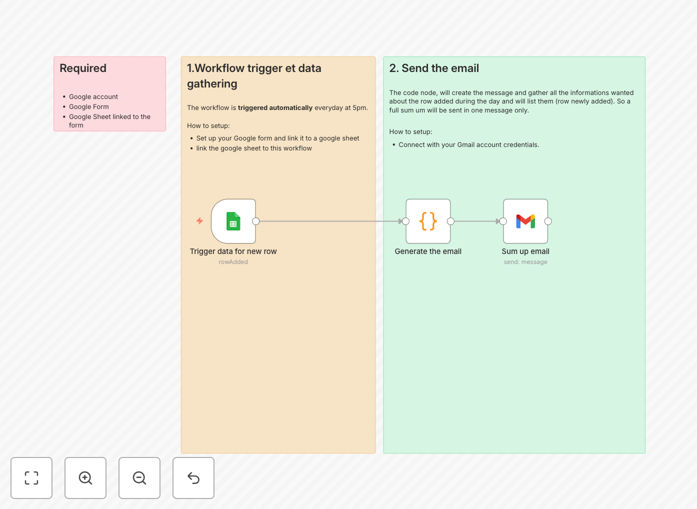The image size is (697, 509).
Task: Open the Gmail Sum up email node
Action: [x=525, y=221]
